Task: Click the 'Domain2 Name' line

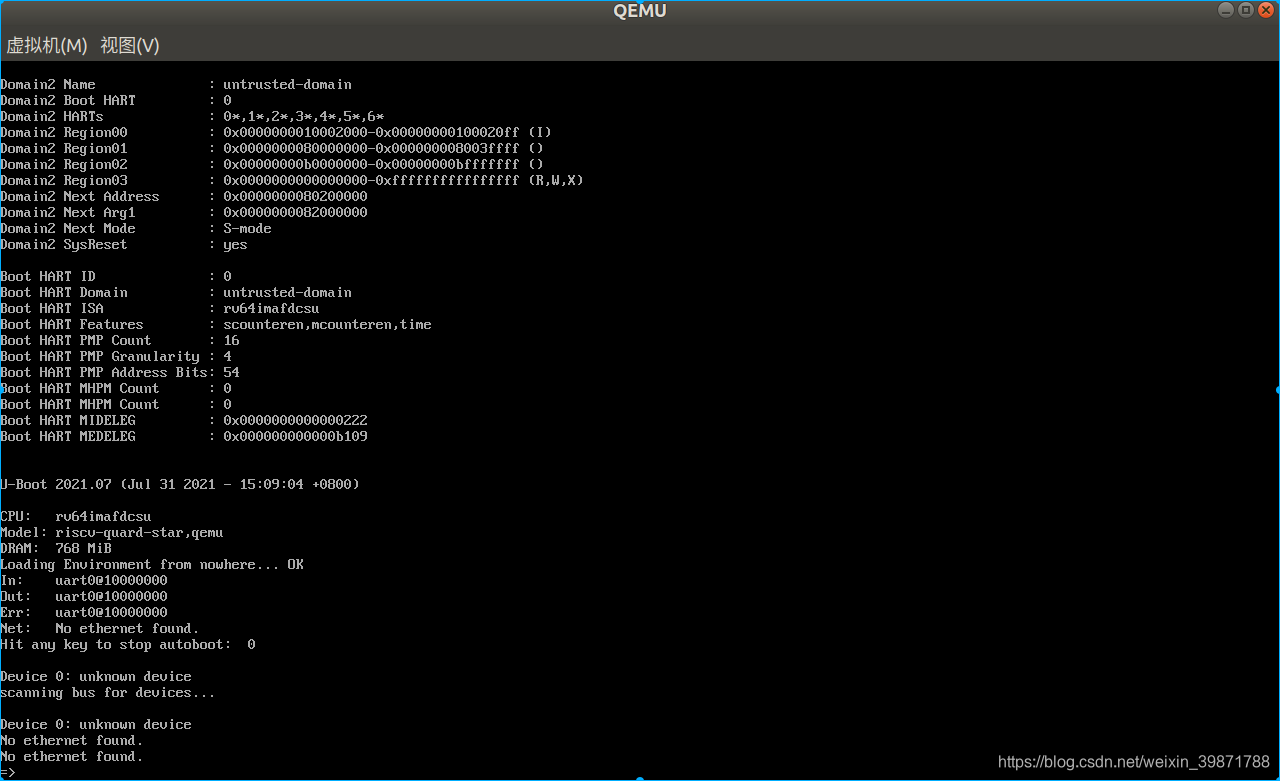Action: click(176, 84)
